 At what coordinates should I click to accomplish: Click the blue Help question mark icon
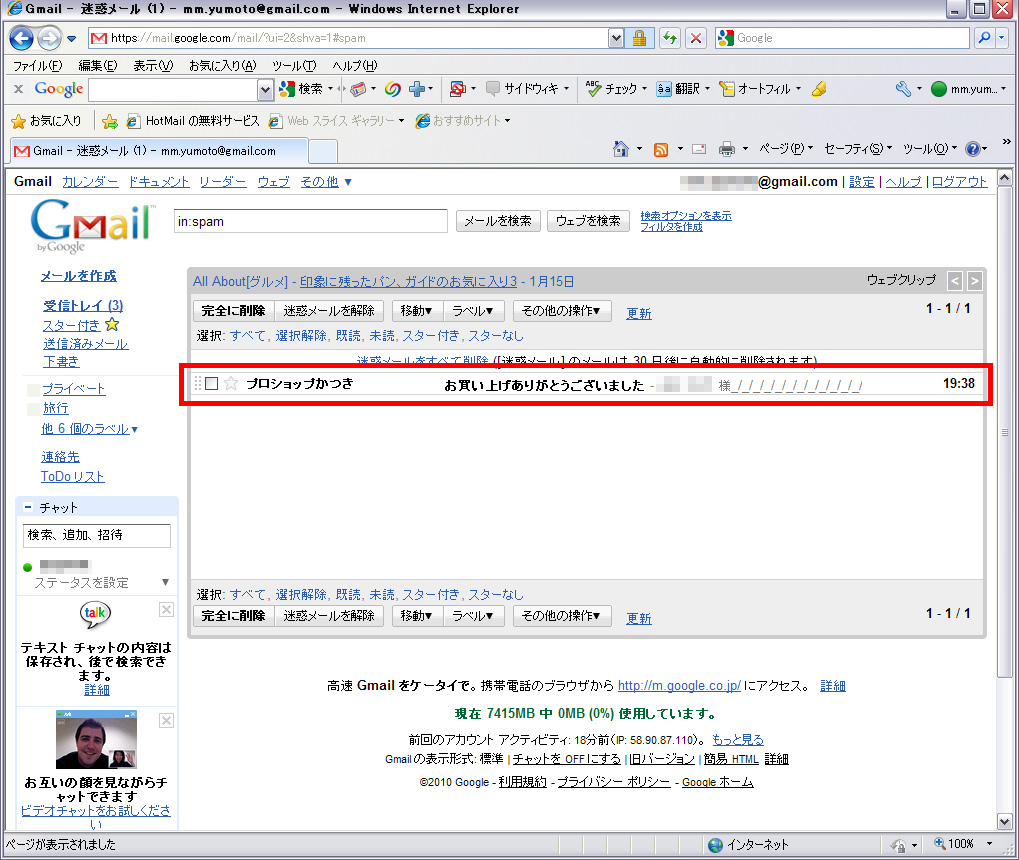pyautogui.click(x=973, y=150)
